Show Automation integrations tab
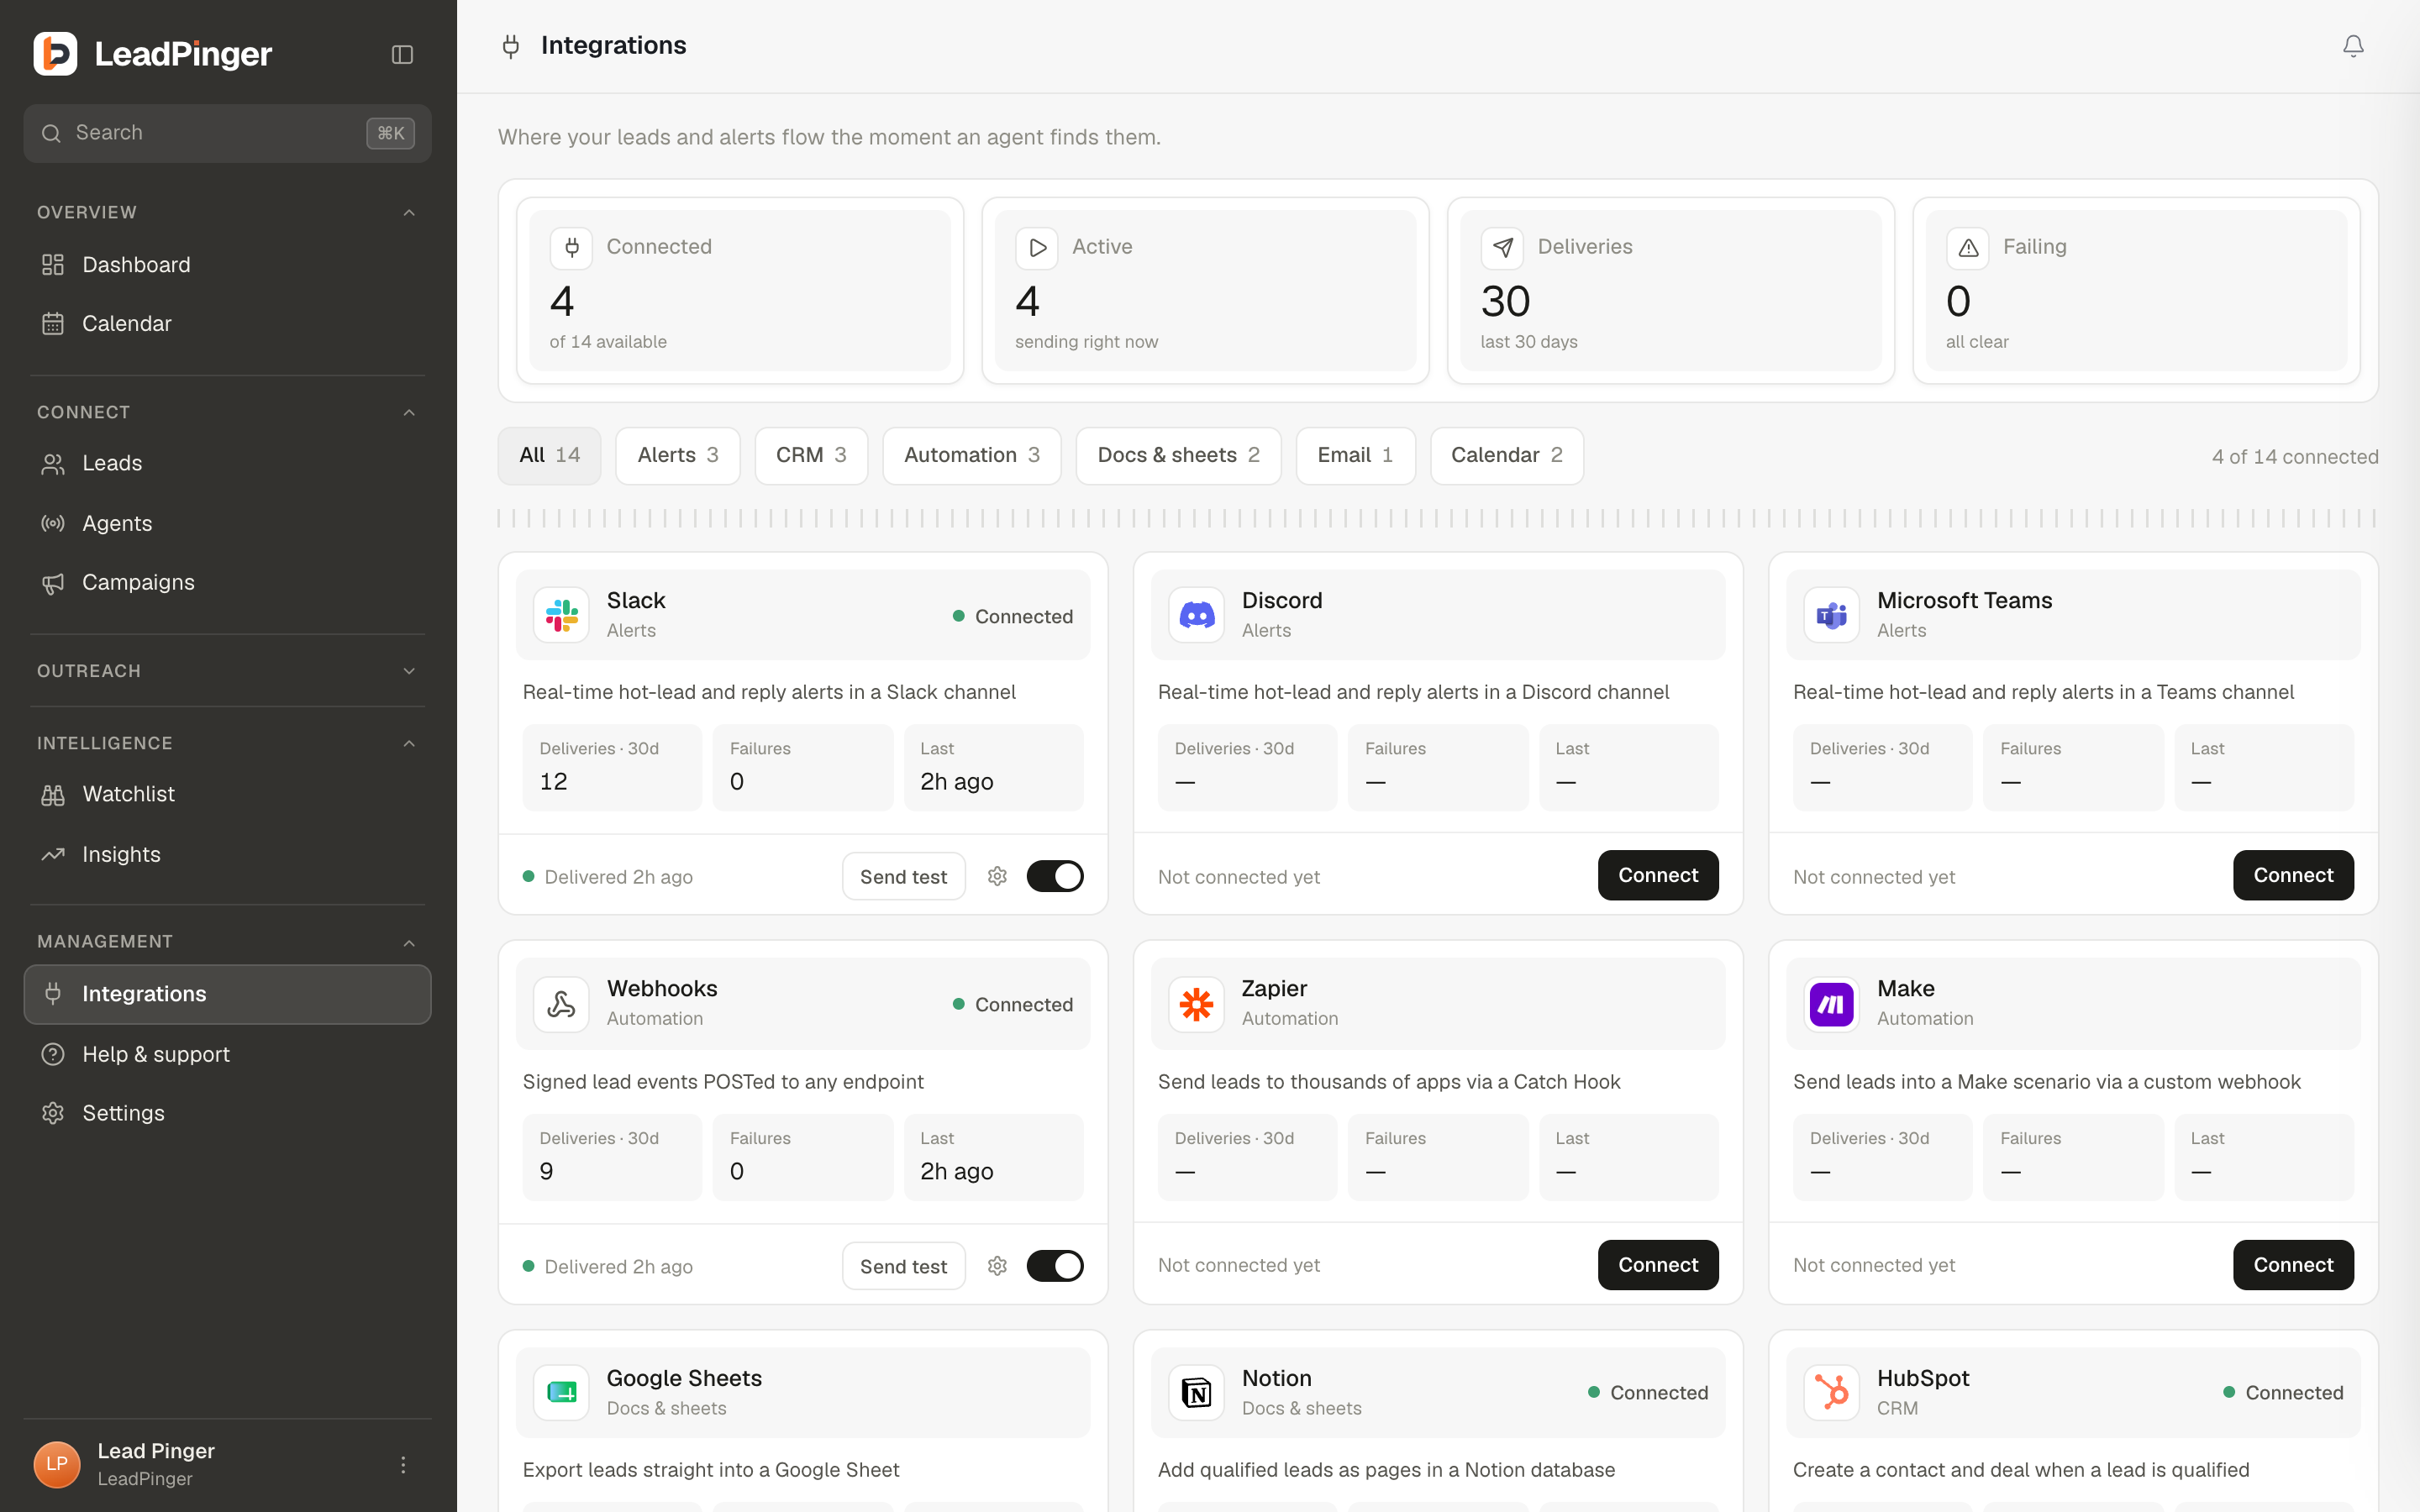The width and height of the screenshot is (2420, 1512). [x=972, y=456]
